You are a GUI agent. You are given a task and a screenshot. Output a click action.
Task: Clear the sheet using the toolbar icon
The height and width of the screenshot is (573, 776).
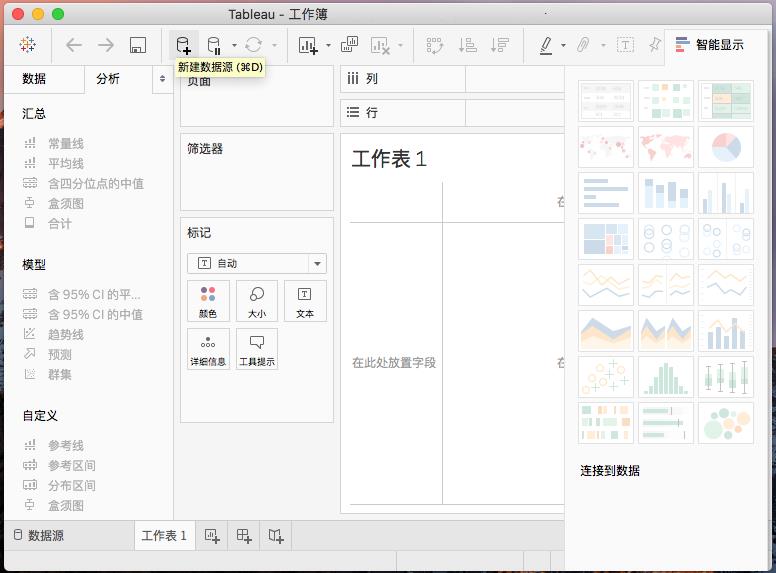click(x=380, y=46)
